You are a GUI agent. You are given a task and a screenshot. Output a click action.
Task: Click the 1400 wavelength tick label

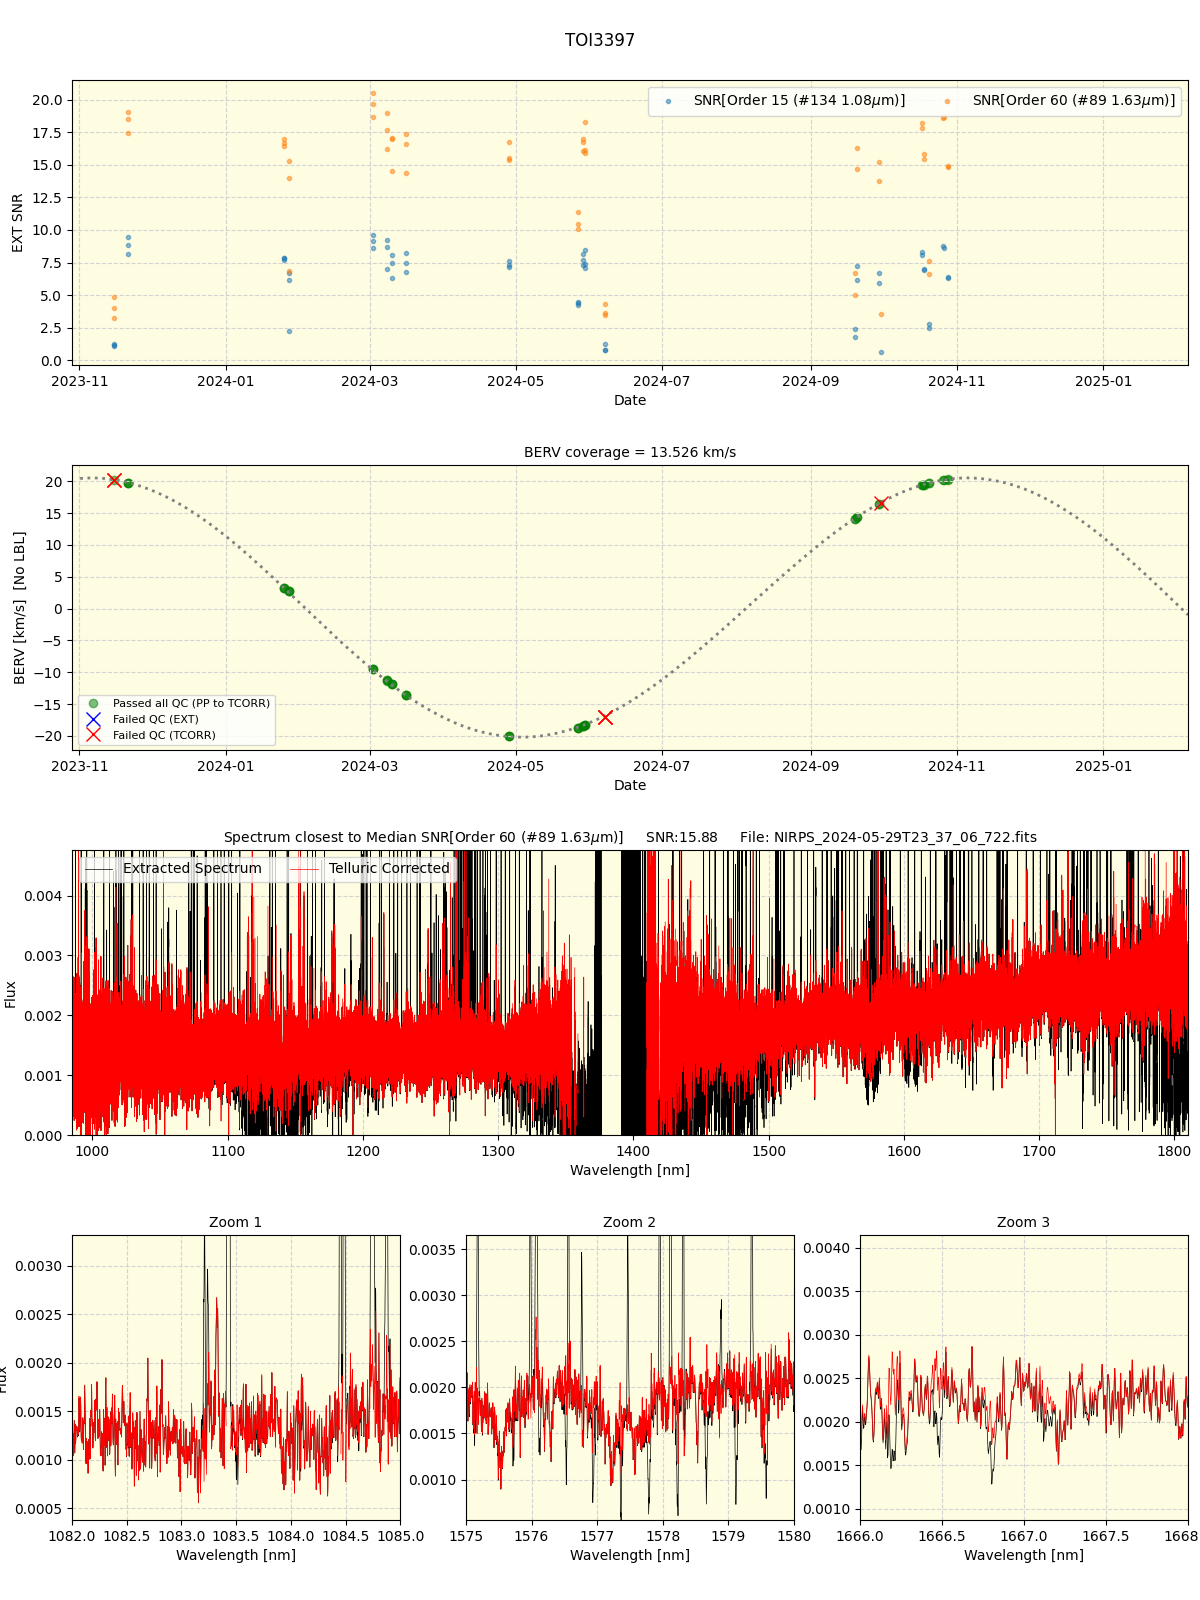click(x=633, y=1152)
